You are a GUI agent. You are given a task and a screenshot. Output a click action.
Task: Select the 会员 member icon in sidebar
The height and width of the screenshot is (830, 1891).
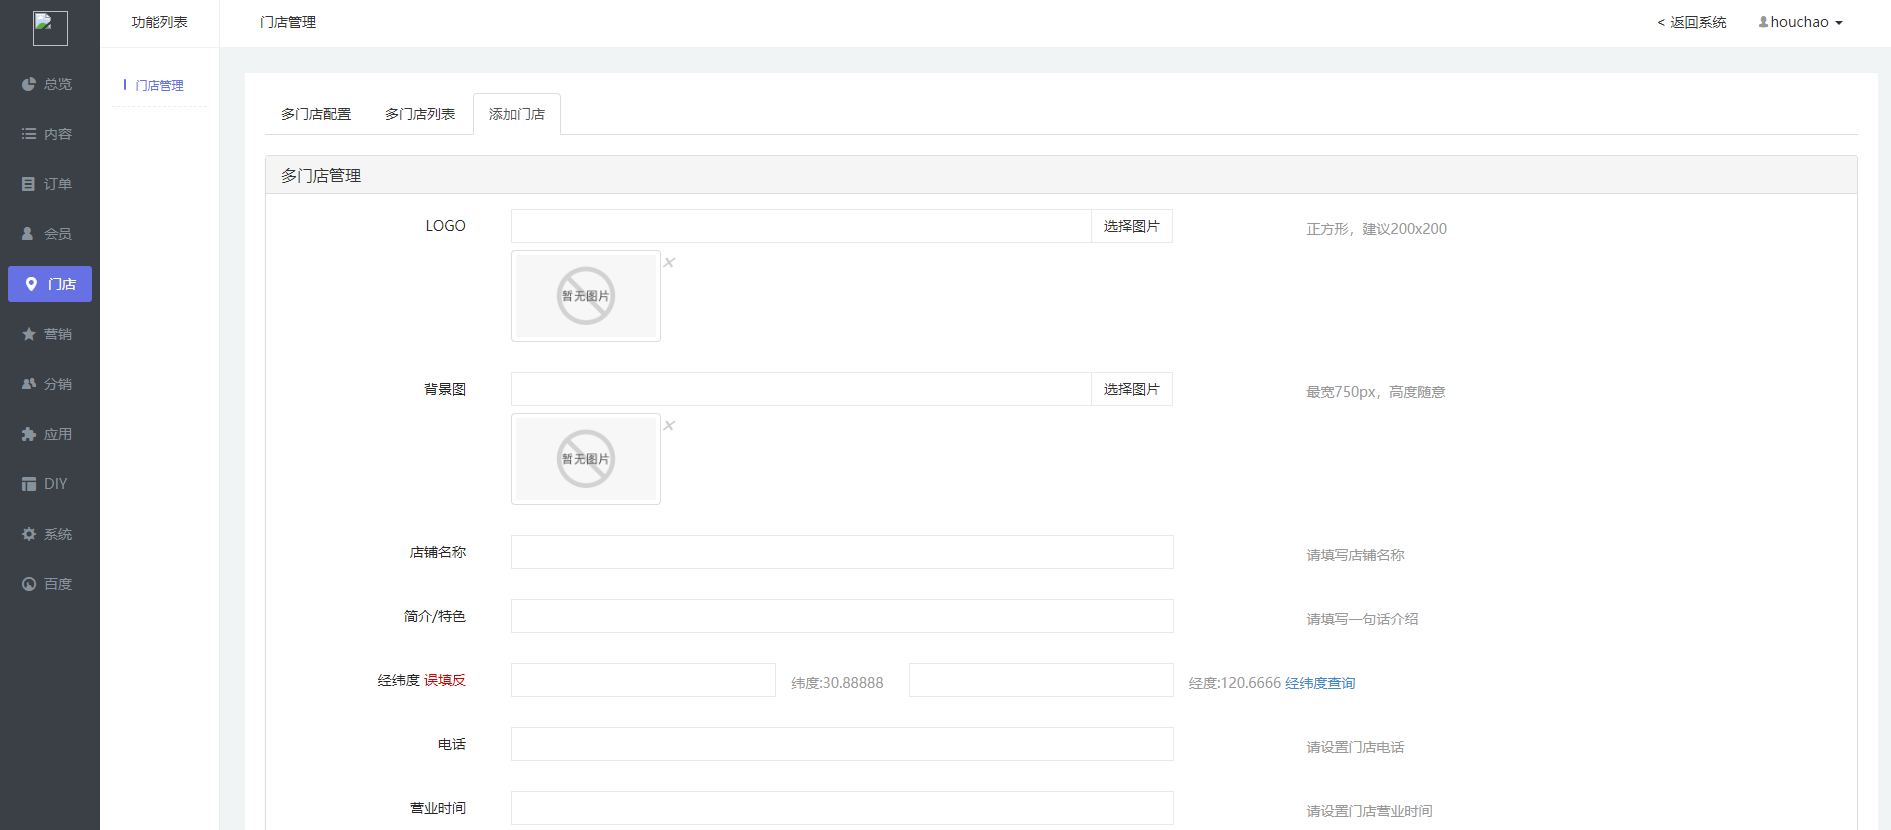pos(29,234)
